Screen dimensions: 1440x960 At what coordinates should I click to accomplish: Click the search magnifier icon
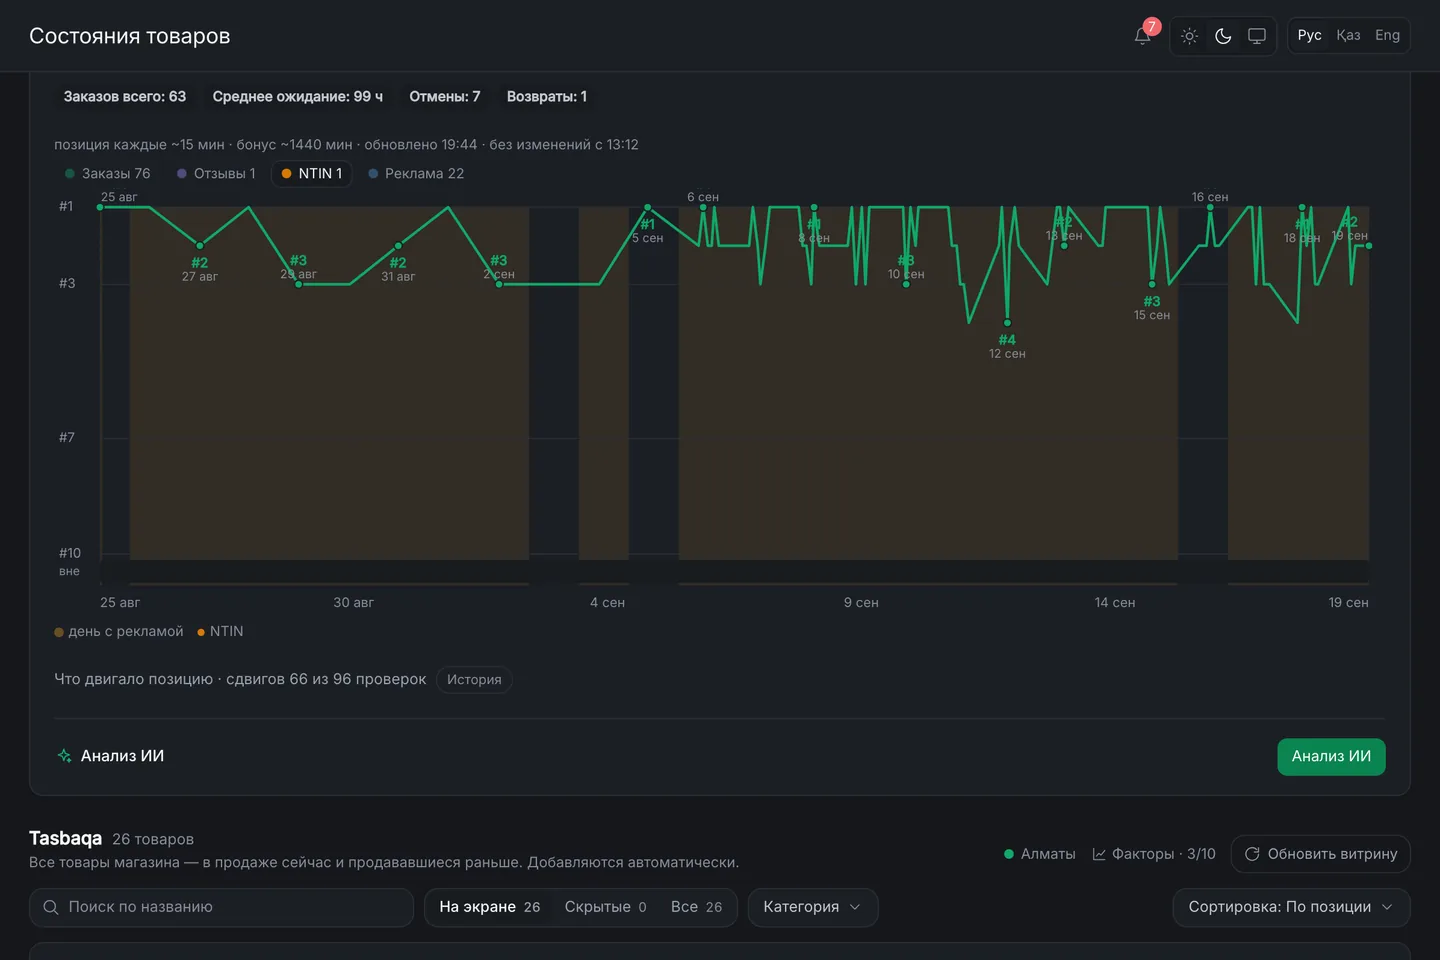51,907
